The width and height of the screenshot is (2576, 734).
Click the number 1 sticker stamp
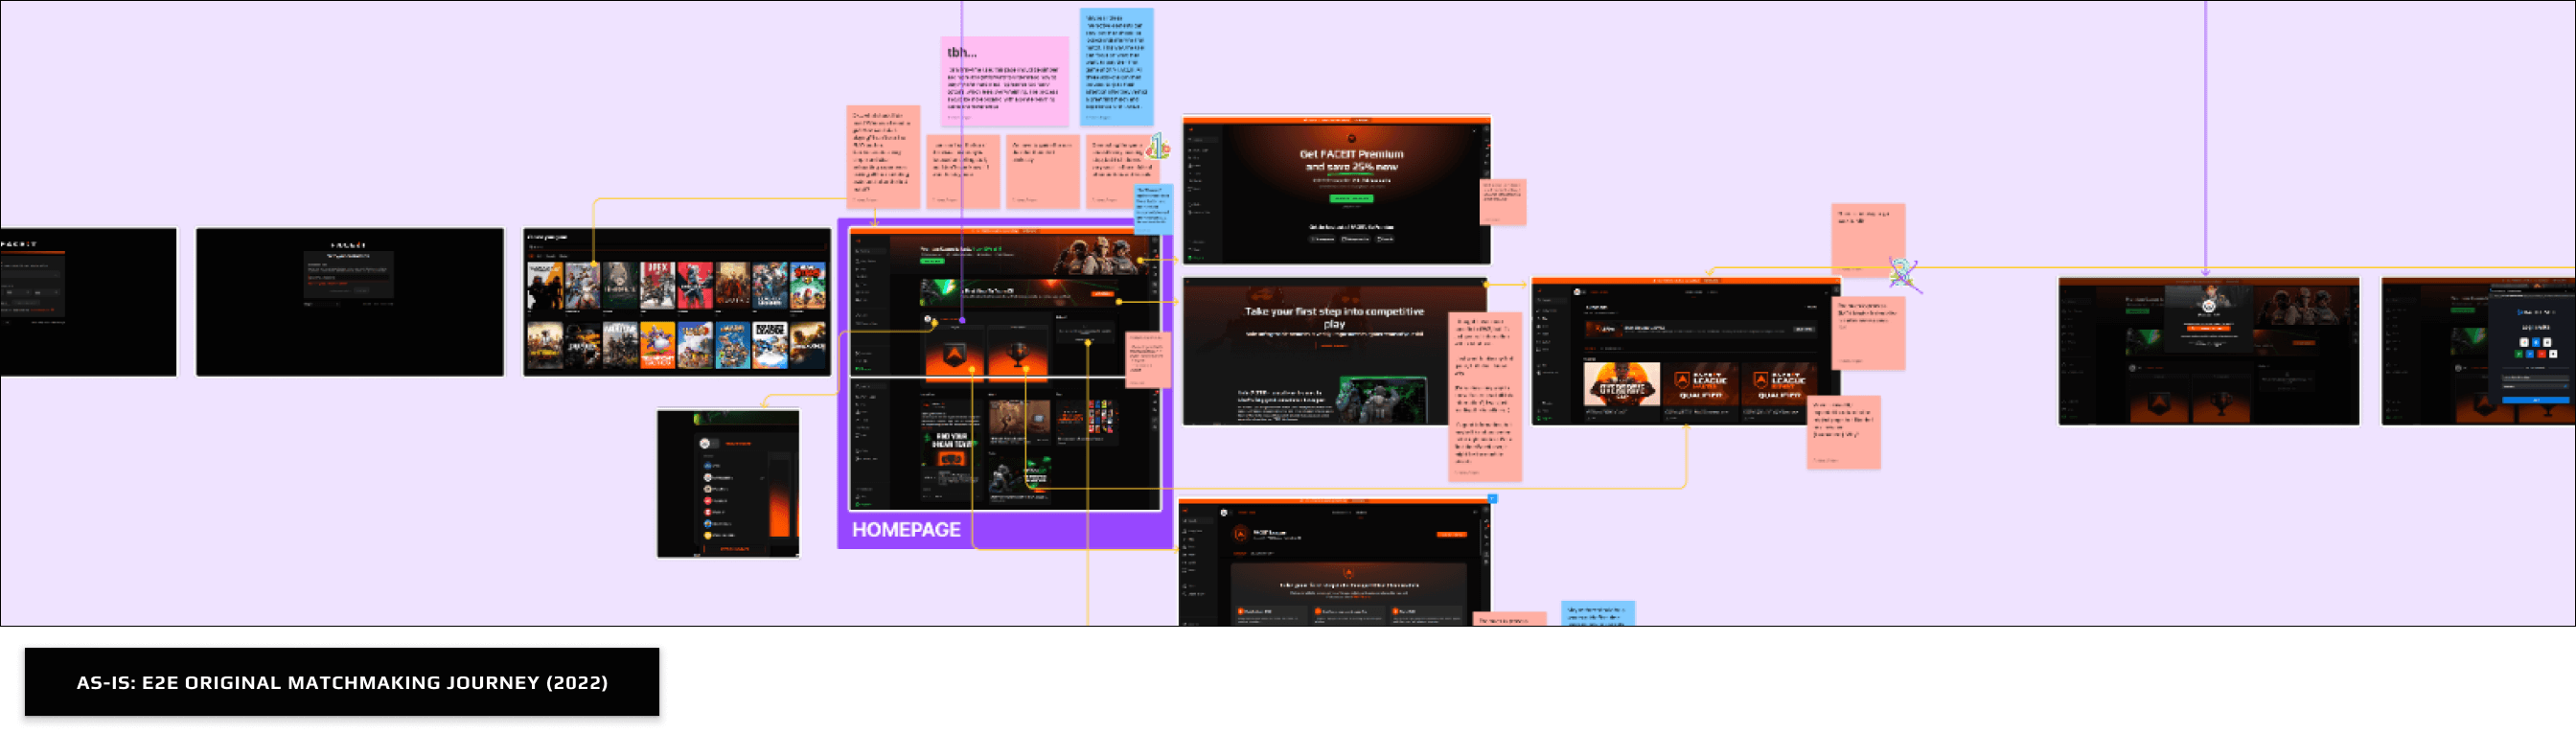click(1158, 146)
